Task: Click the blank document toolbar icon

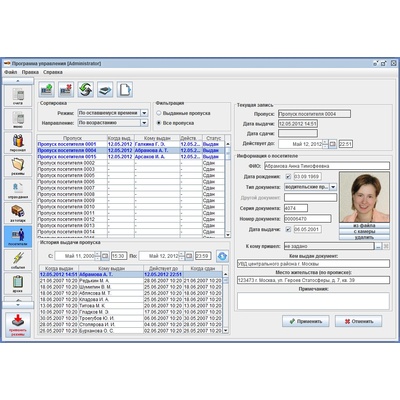Action: pos(125,89)
